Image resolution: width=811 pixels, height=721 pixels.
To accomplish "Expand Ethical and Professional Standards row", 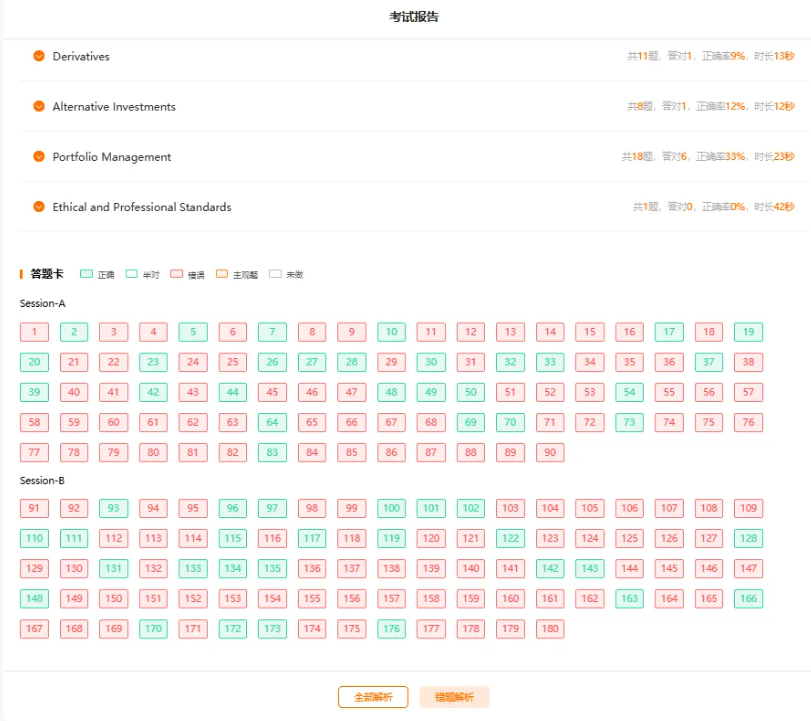I will [39, 207].
